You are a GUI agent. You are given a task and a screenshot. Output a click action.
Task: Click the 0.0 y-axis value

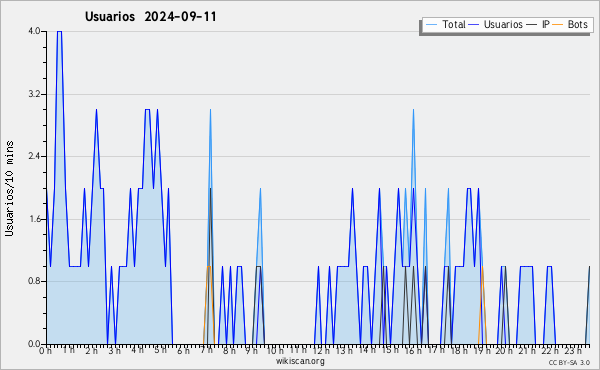(34, 344)
